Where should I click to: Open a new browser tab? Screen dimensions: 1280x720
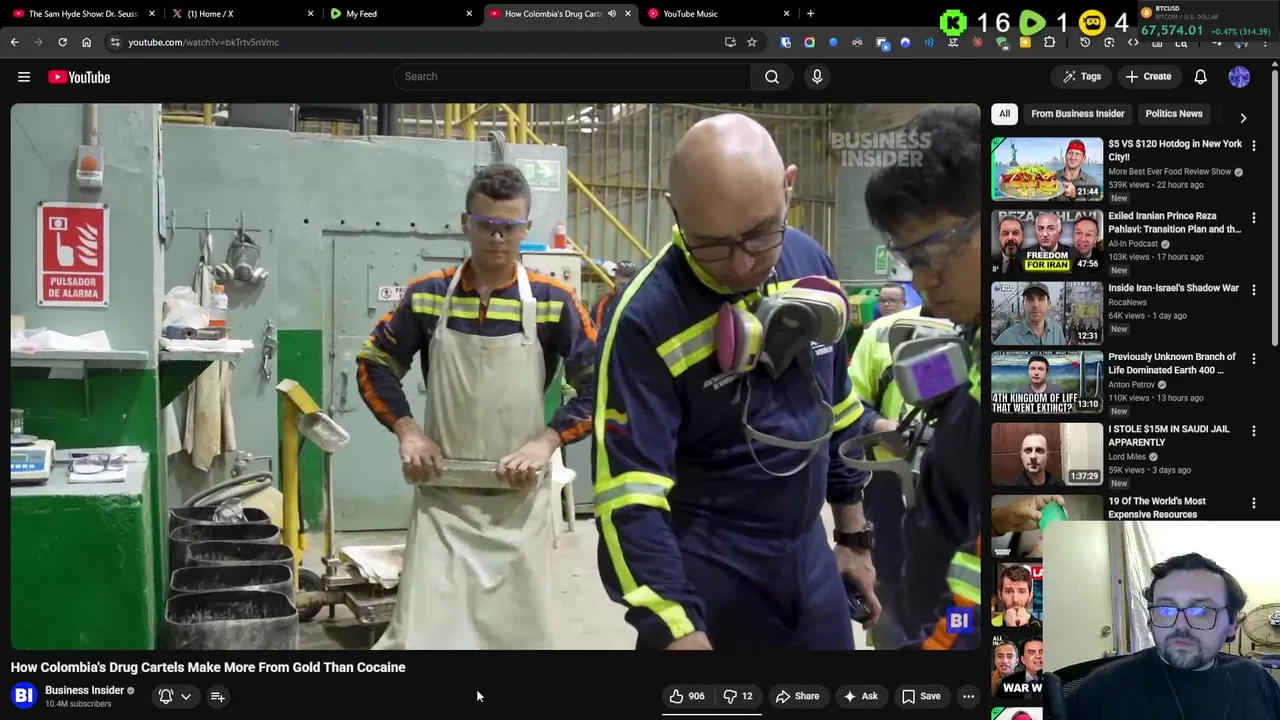[x=810, y=14]
